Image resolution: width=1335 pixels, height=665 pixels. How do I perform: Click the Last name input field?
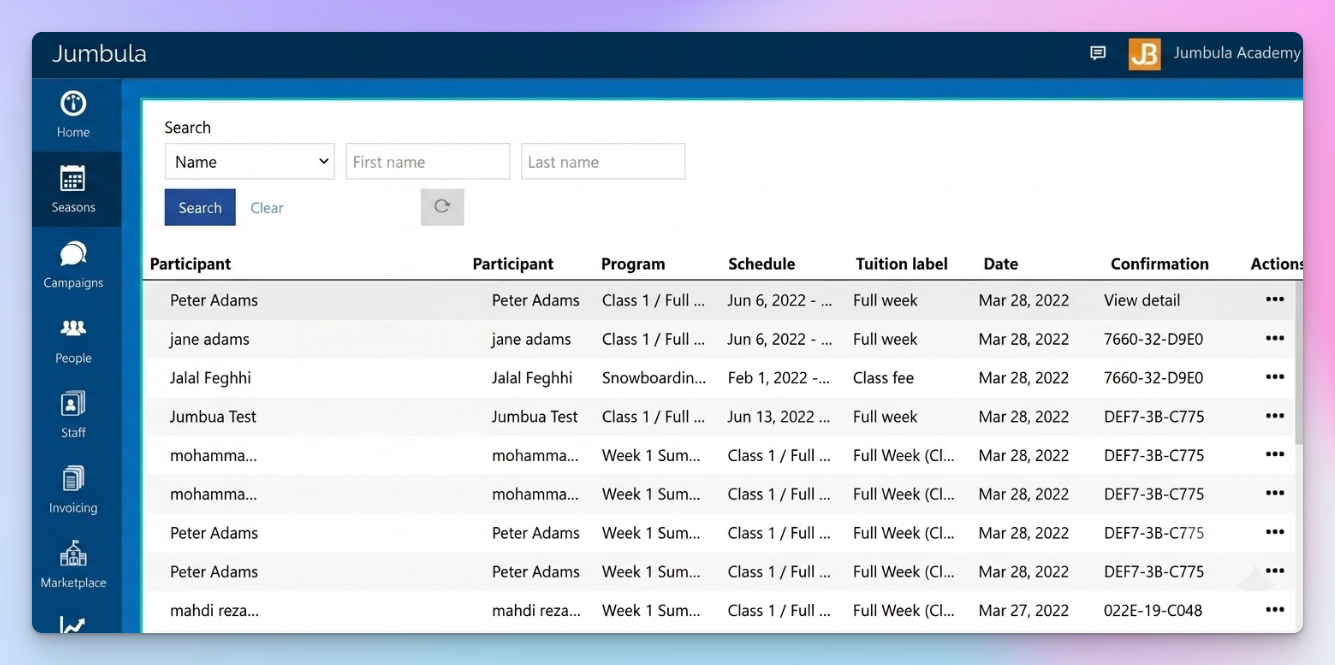tap(603, 162)
